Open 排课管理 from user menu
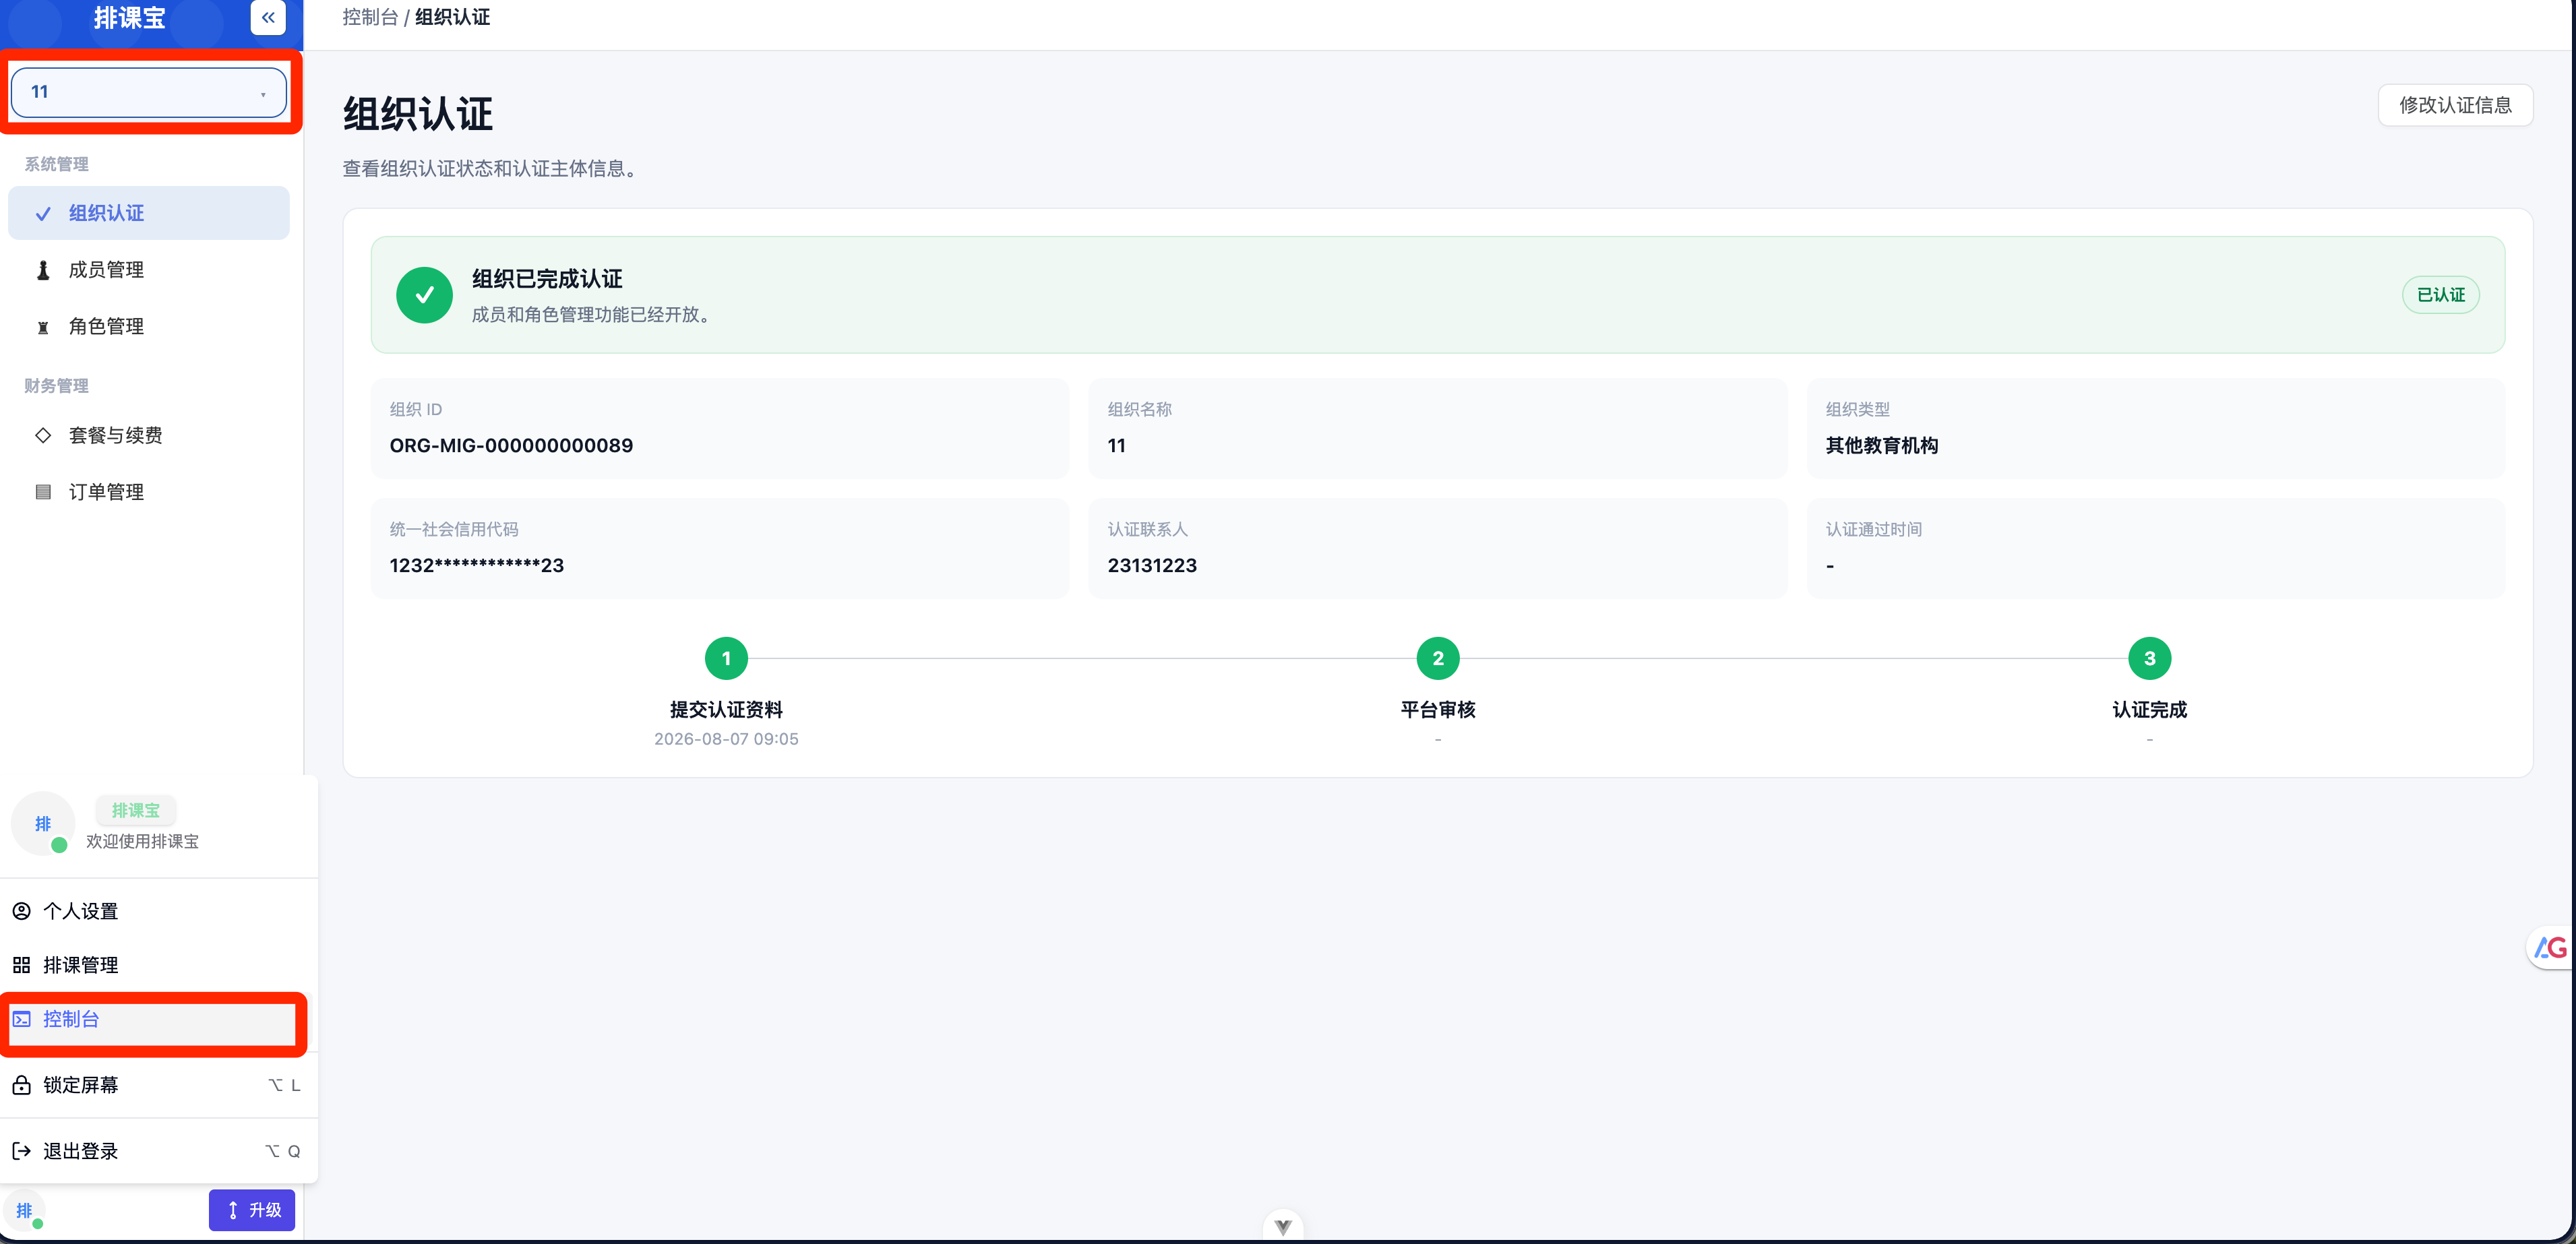The image size is (2576, 1244). [x=159, y=965]
